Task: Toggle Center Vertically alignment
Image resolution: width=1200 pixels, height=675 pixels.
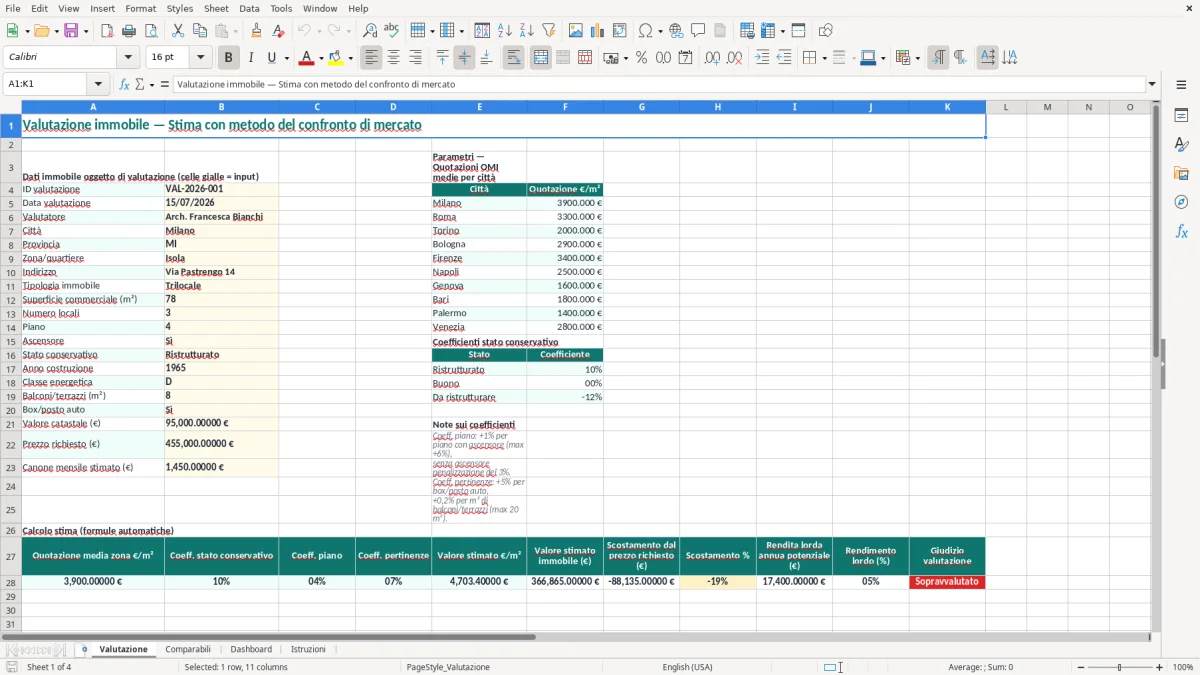Action: click(x=464, y=58)
